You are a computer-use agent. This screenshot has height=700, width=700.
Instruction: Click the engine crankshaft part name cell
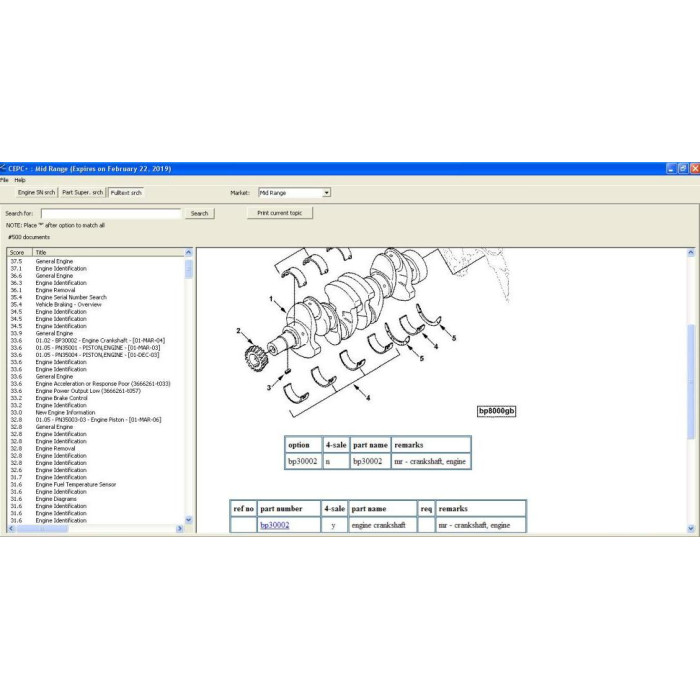[382, 525]
